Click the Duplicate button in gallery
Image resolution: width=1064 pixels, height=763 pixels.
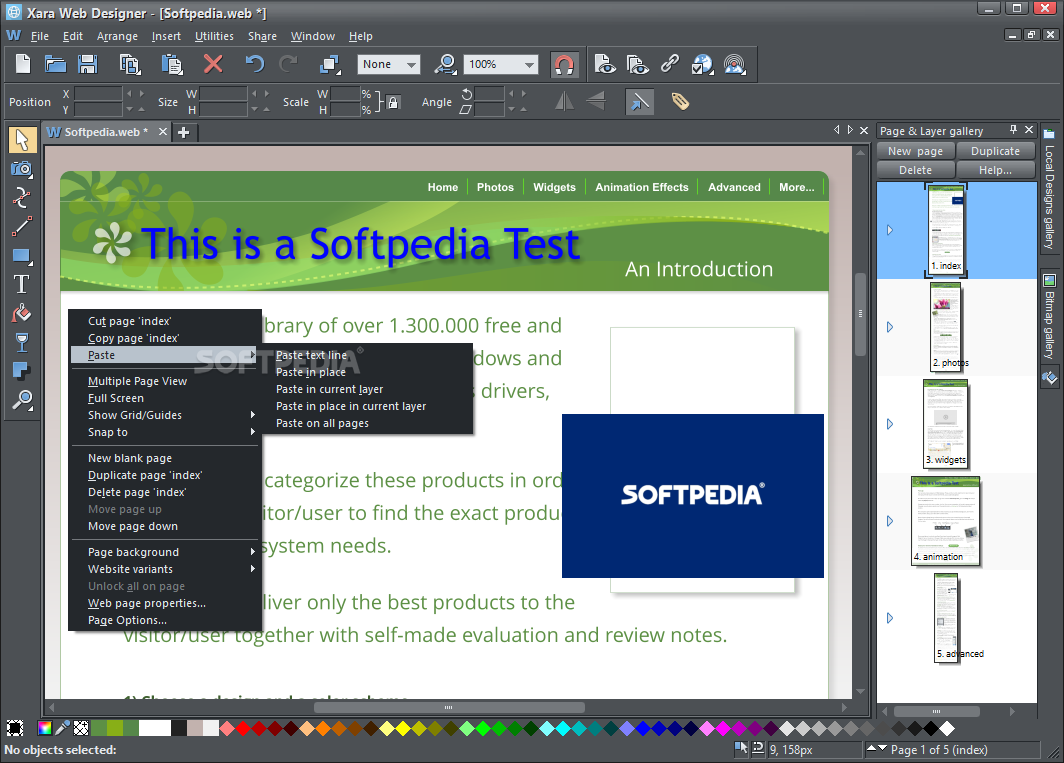click(x=995, y=151)
